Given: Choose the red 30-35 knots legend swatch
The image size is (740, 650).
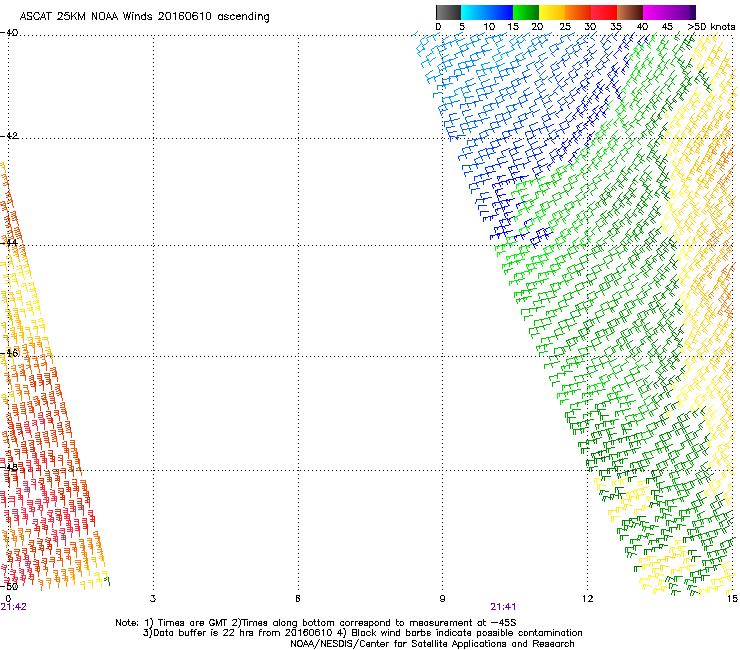Looking at the screenshot, I should [604, 12].
